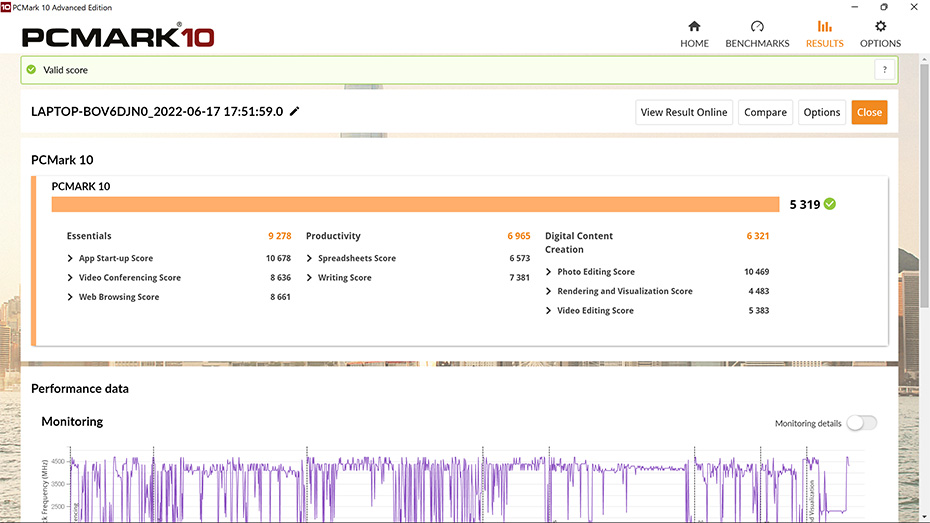930x523 pixels.
Task: Open the Options gear icon
Action: click(x=880, y=27)
